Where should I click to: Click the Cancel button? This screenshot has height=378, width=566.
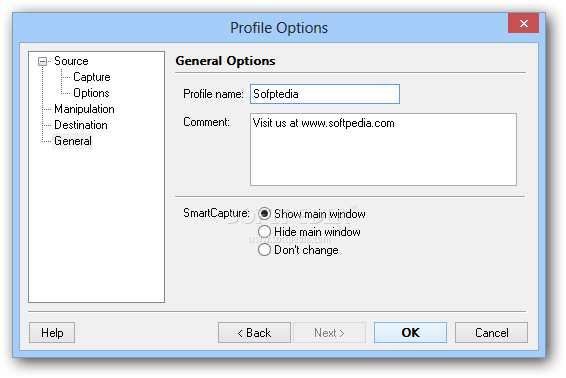[491, 333]
